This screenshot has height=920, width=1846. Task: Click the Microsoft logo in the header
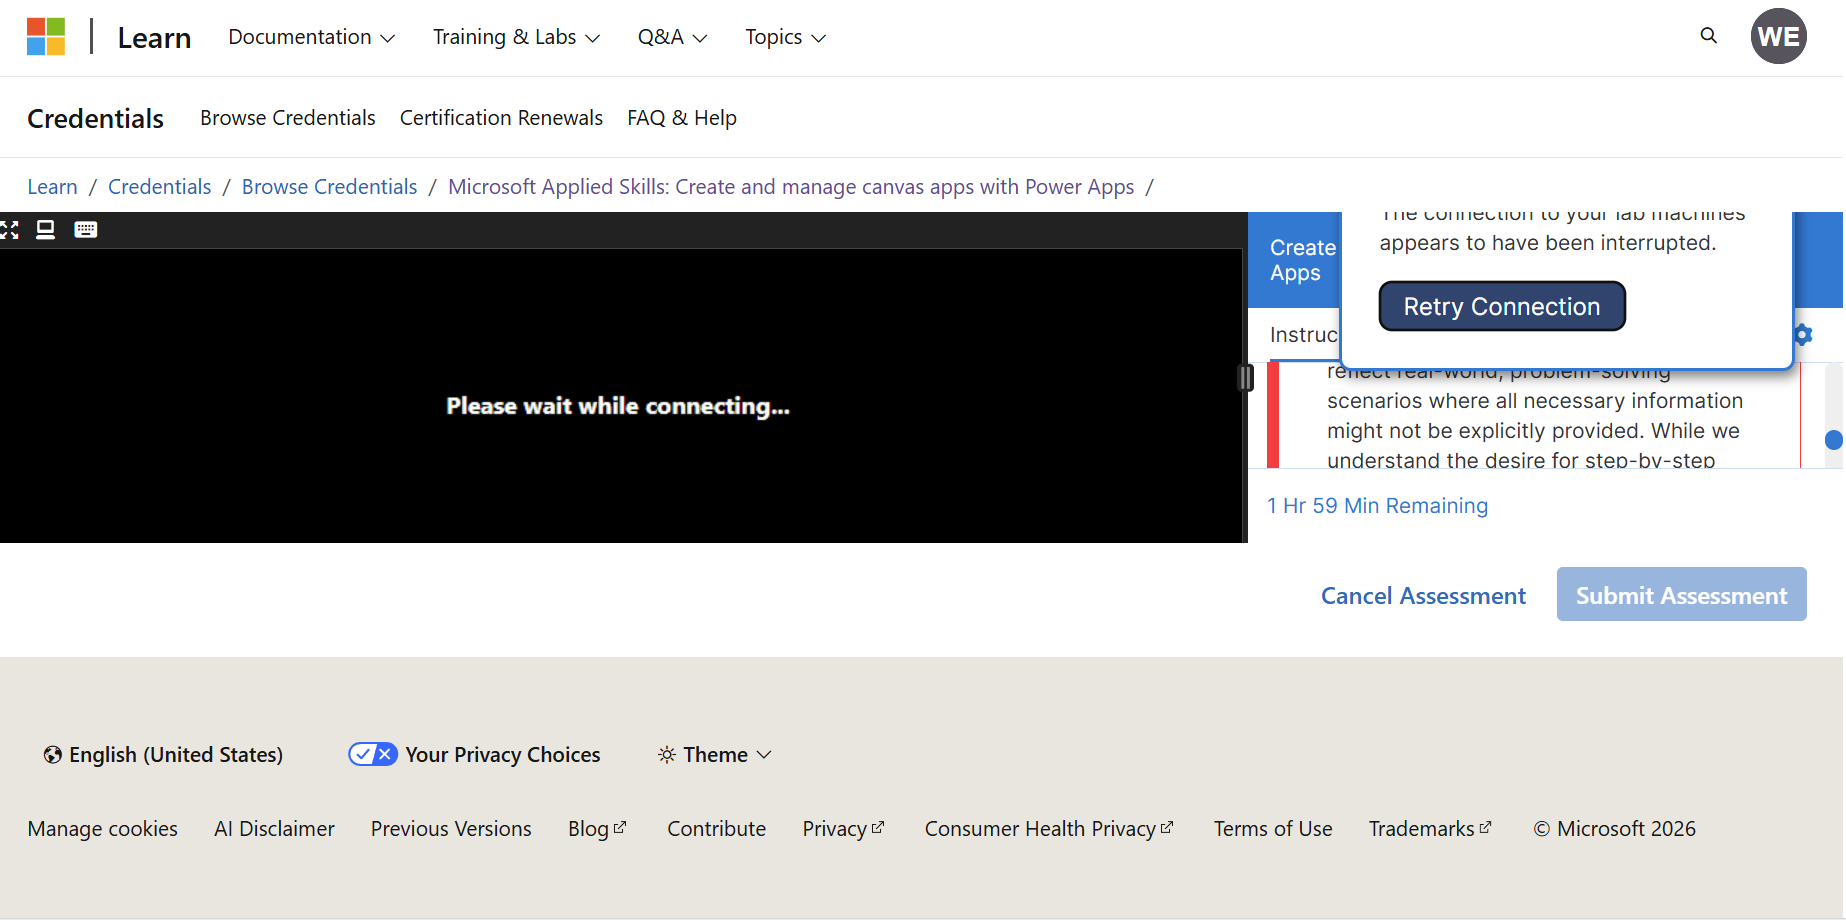46,37
